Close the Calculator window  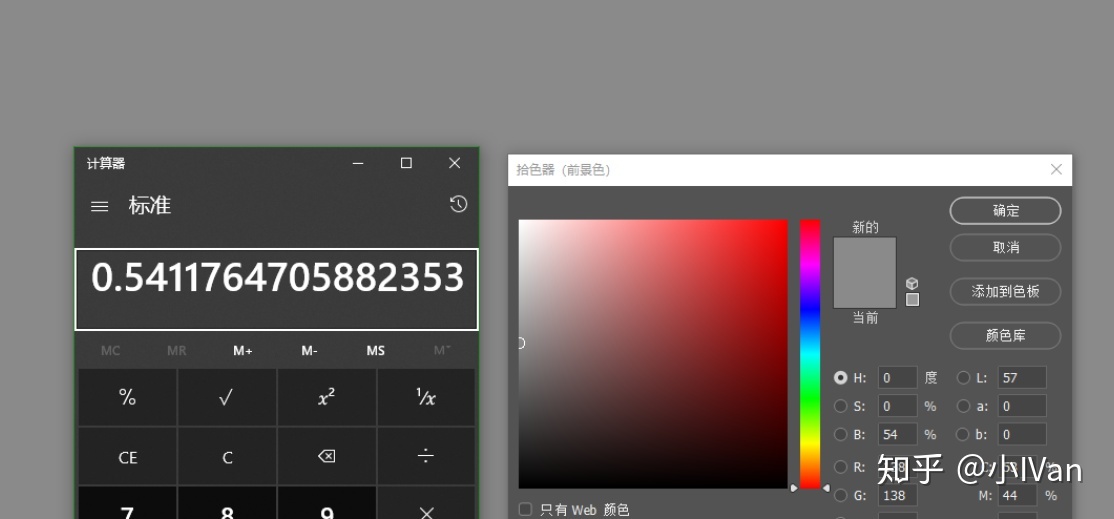(455, 163)
